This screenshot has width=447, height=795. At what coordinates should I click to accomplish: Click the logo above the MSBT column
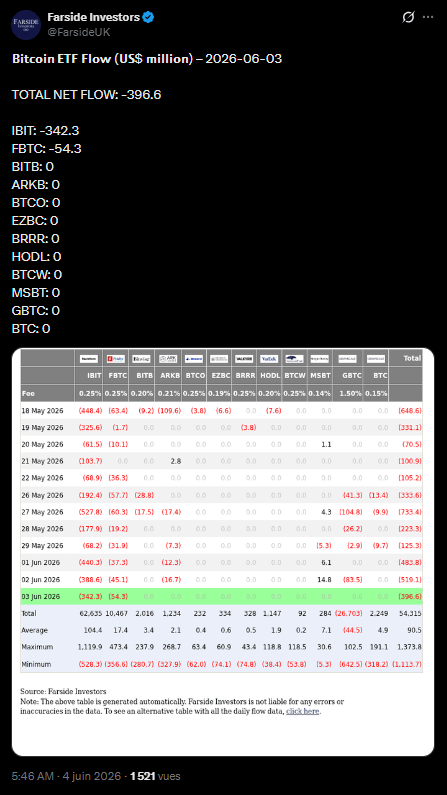click(320, 358)
